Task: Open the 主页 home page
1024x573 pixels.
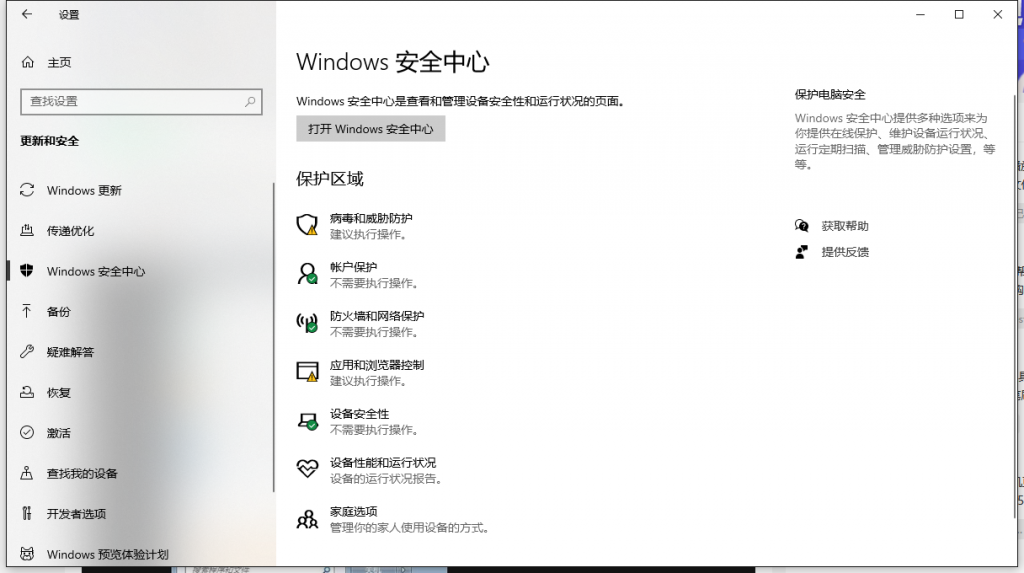Action: (58, 62)
